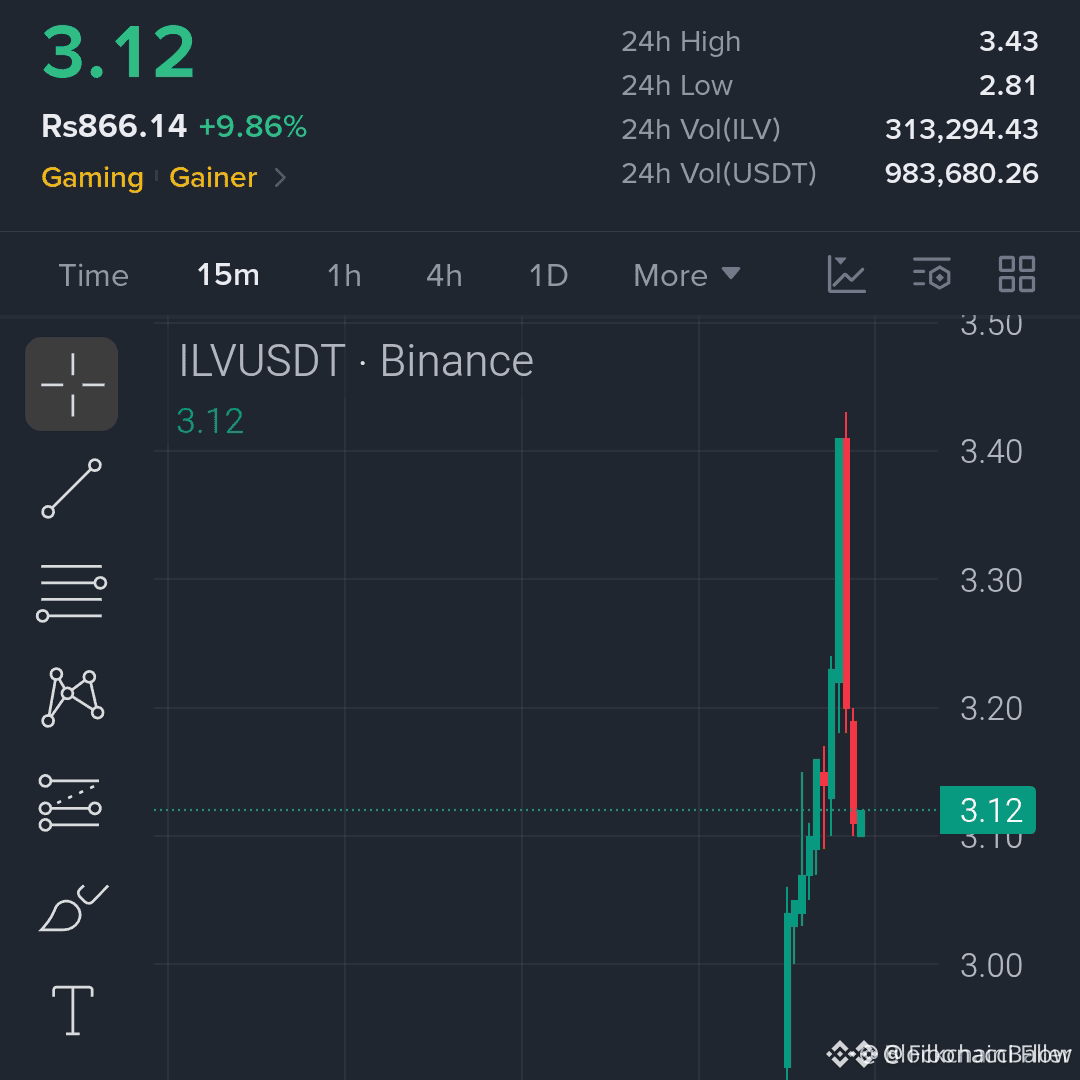Choose the horizontal lines tool

(72, 592)
